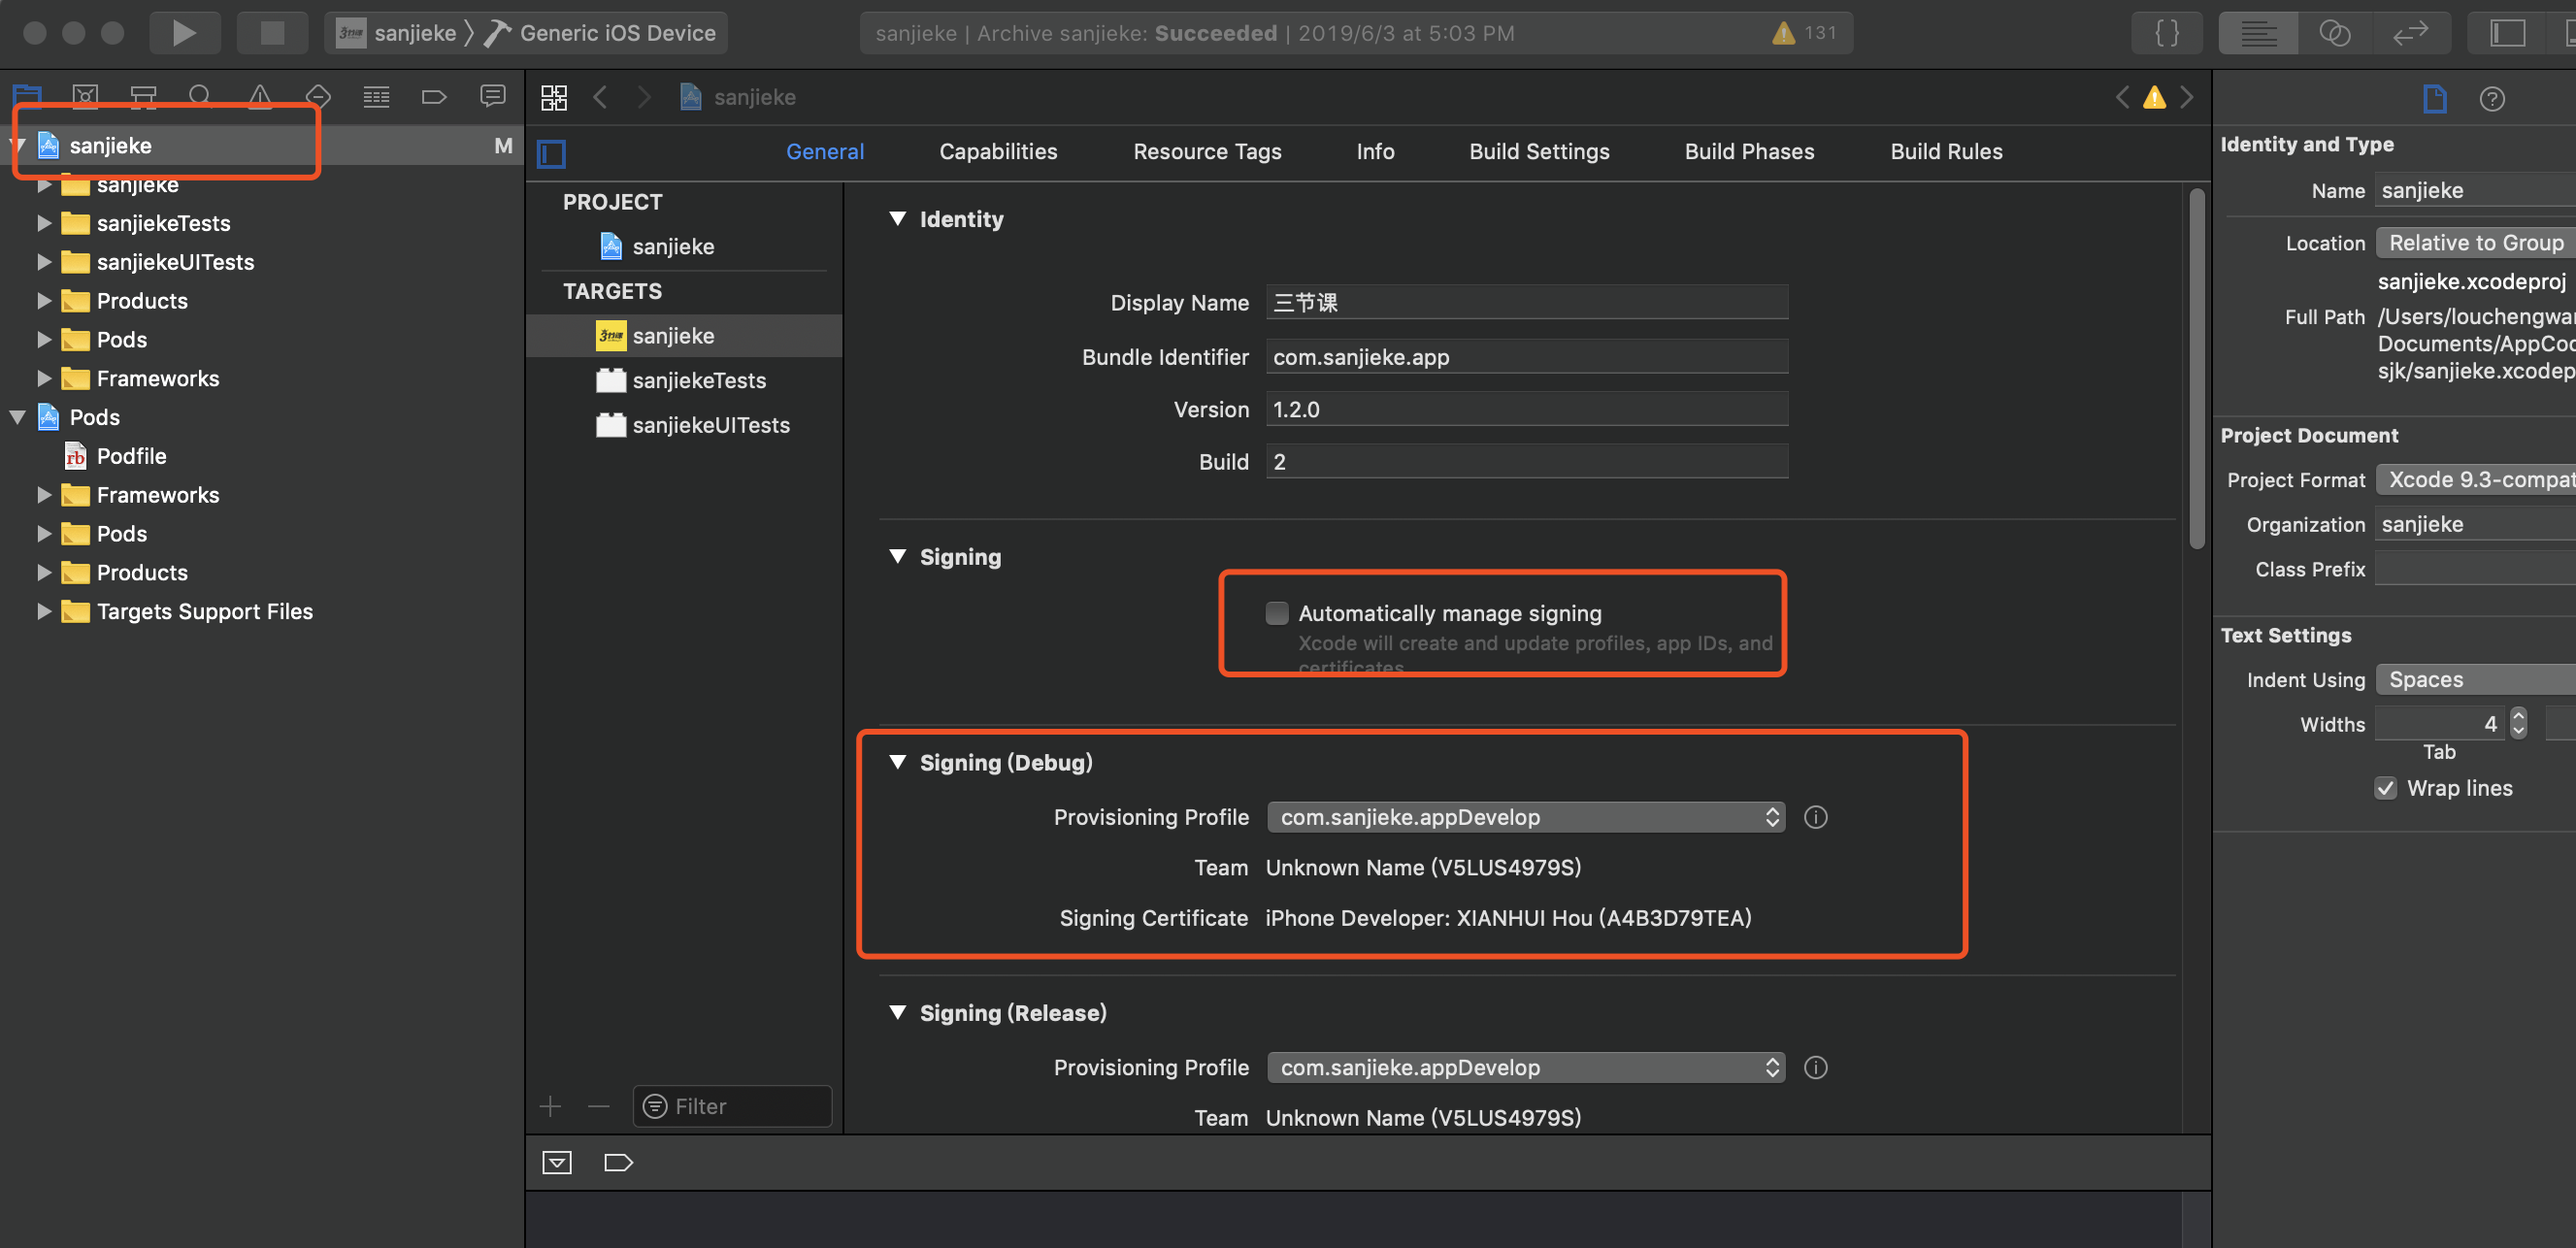Collapse the Identity section triangle

tap(897, 219)
